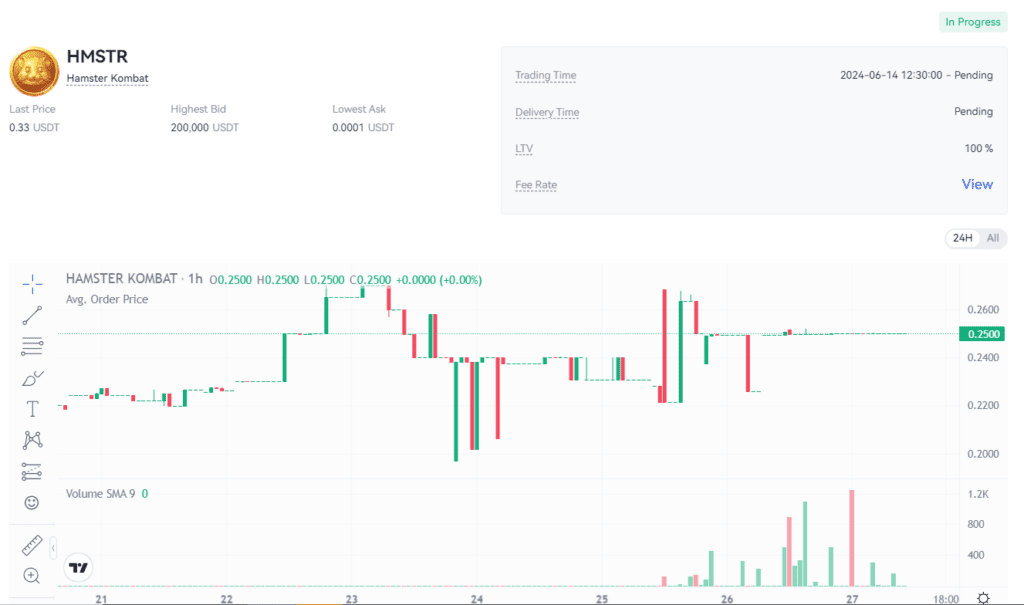Select the magnifier zoom-in tool
1024x605 pixels.
click(x=31, y=576)
